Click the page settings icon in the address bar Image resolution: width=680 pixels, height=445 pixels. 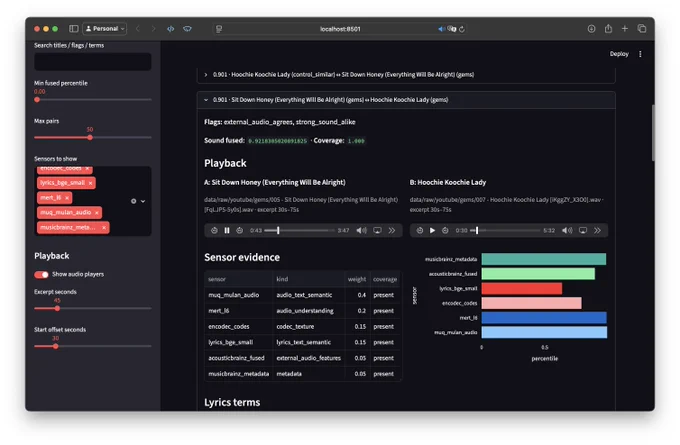[x=219, y=29]
